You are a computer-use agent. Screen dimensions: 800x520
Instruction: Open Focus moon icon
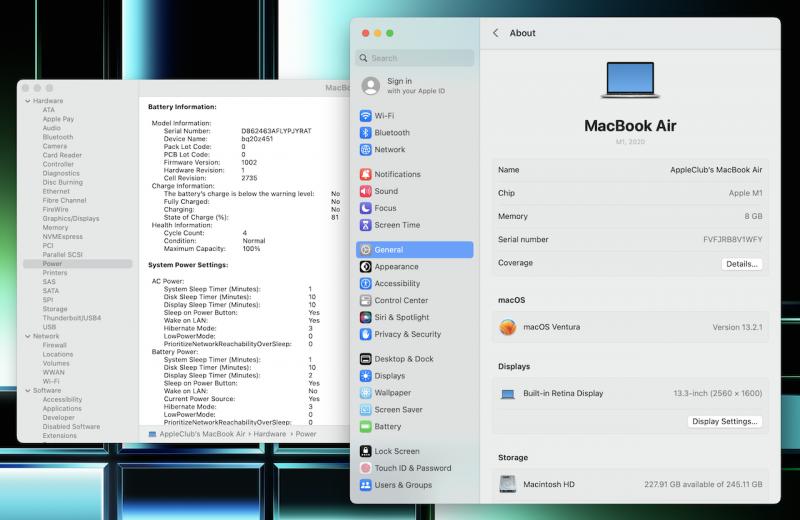point(365,208)
